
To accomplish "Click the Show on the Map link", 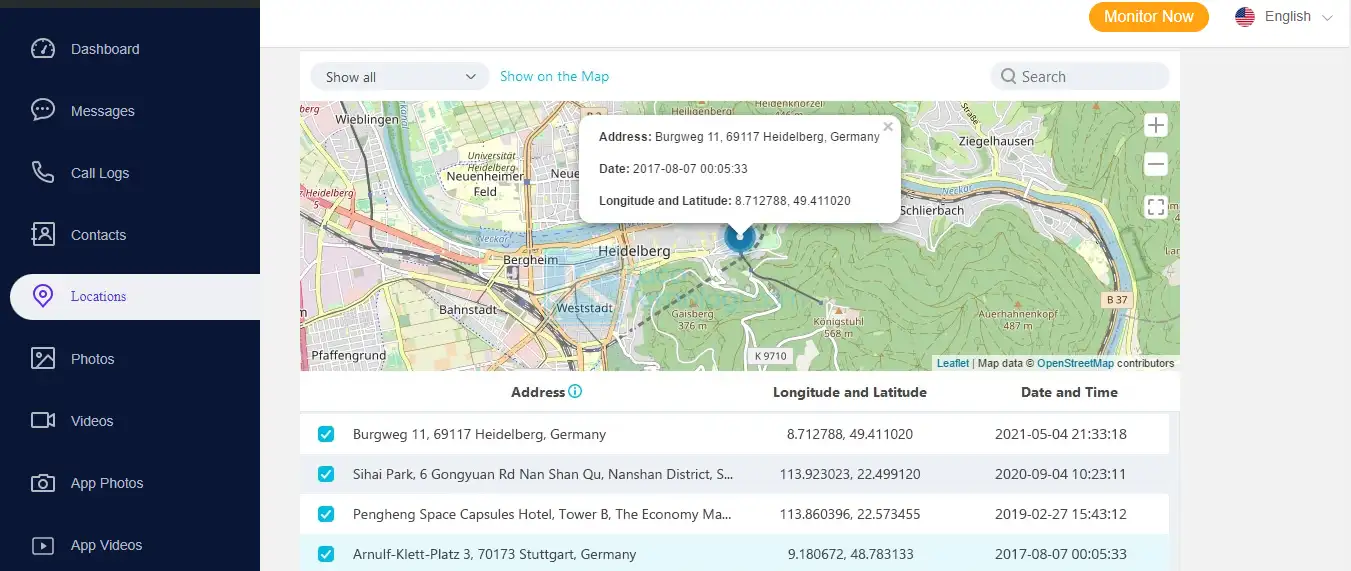I will 554,76.
